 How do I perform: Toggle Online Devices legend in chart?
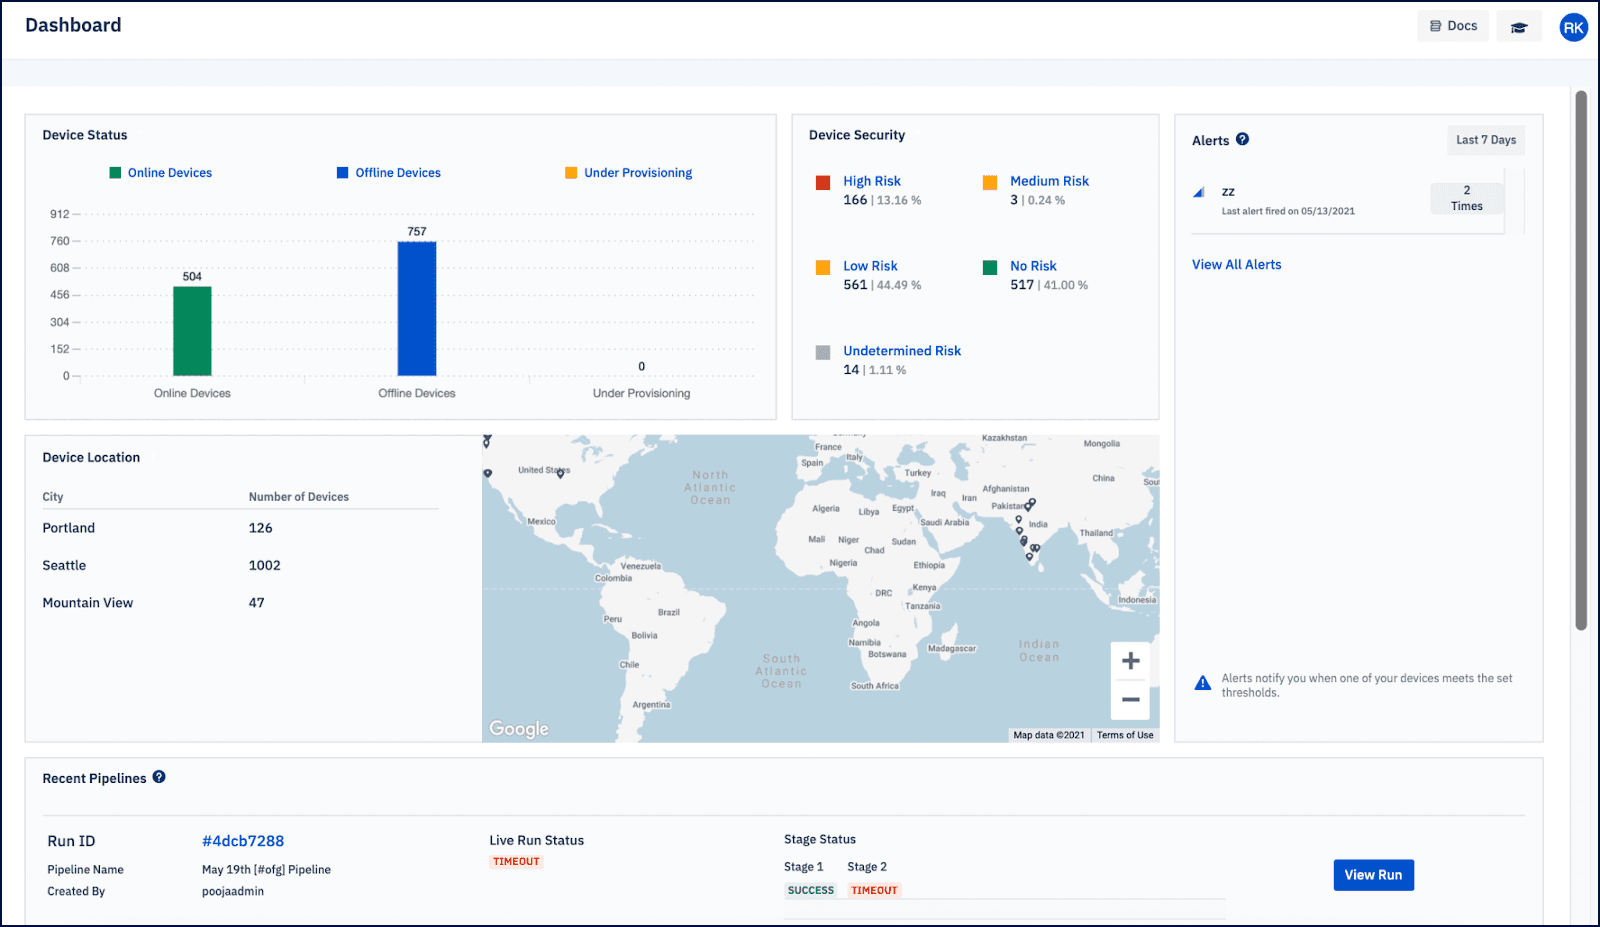pos(161,173)
